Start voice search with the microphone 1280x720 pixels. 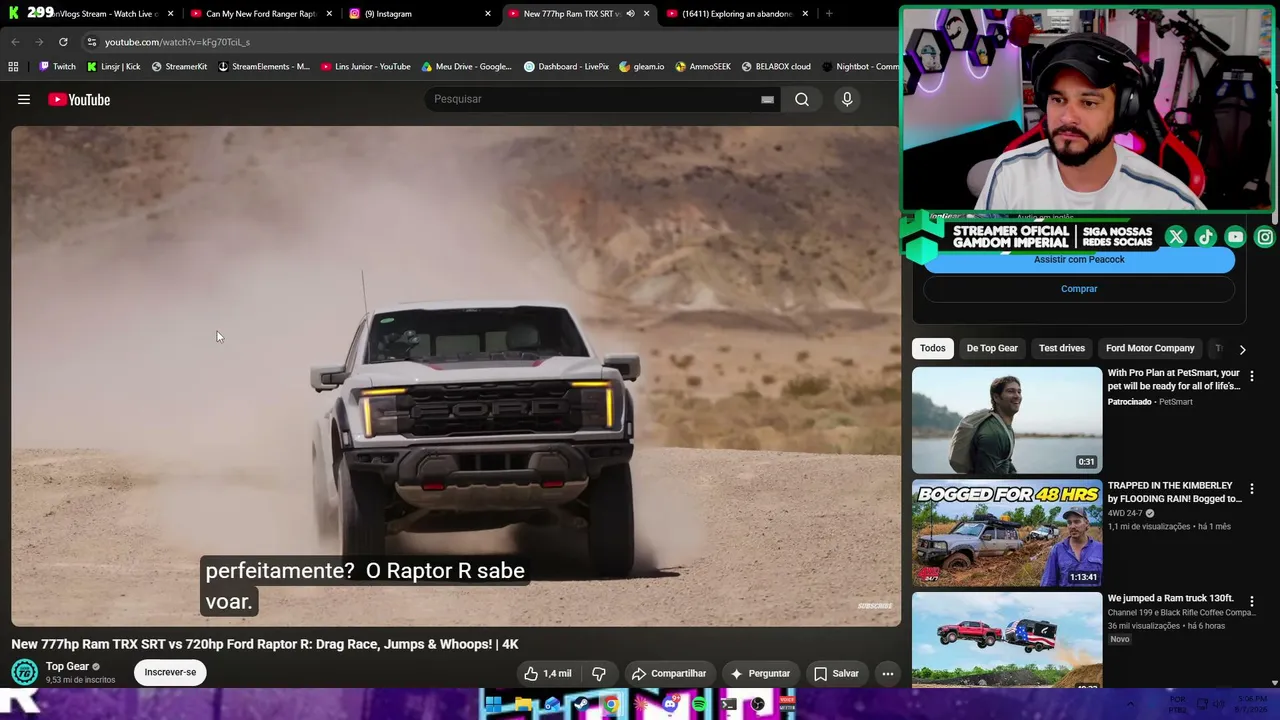coord(847,99)
